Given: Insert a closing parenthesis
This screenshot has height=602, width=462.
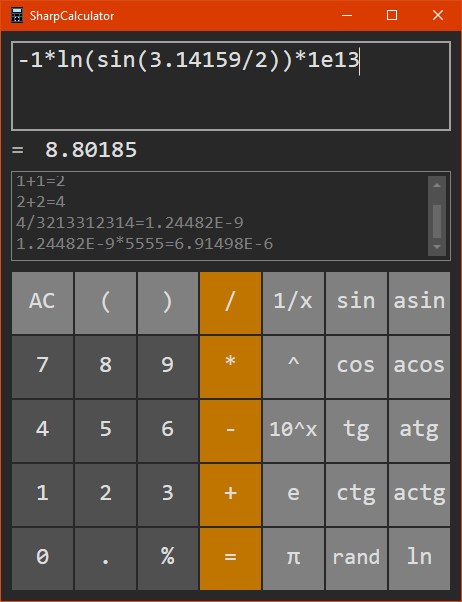Looking at the screenshot, I should pos(168,303).
